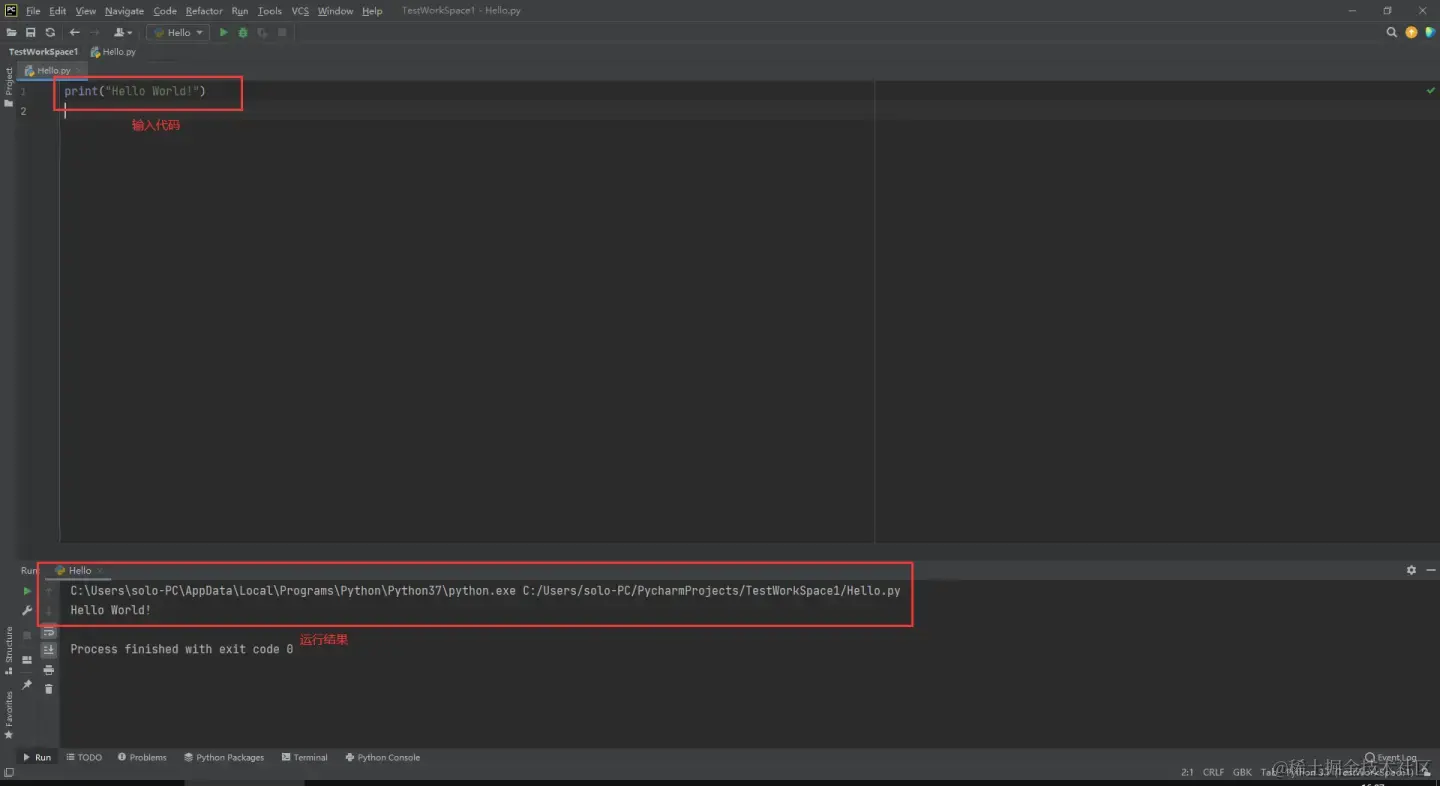Click TestWorkSpace1 breadcrumb
Viewport: 1440px width, 786px height.
click(x=43, y=52)
